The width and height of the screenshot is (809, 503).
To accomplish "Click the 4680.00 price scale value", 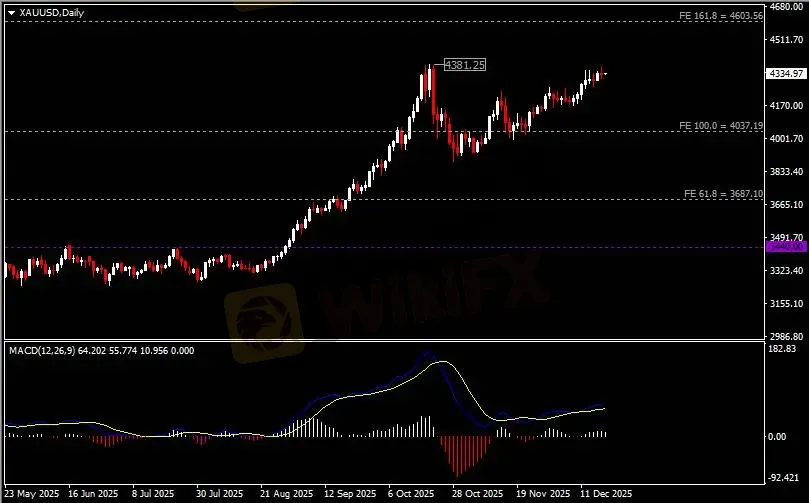I will click(786, 7).
